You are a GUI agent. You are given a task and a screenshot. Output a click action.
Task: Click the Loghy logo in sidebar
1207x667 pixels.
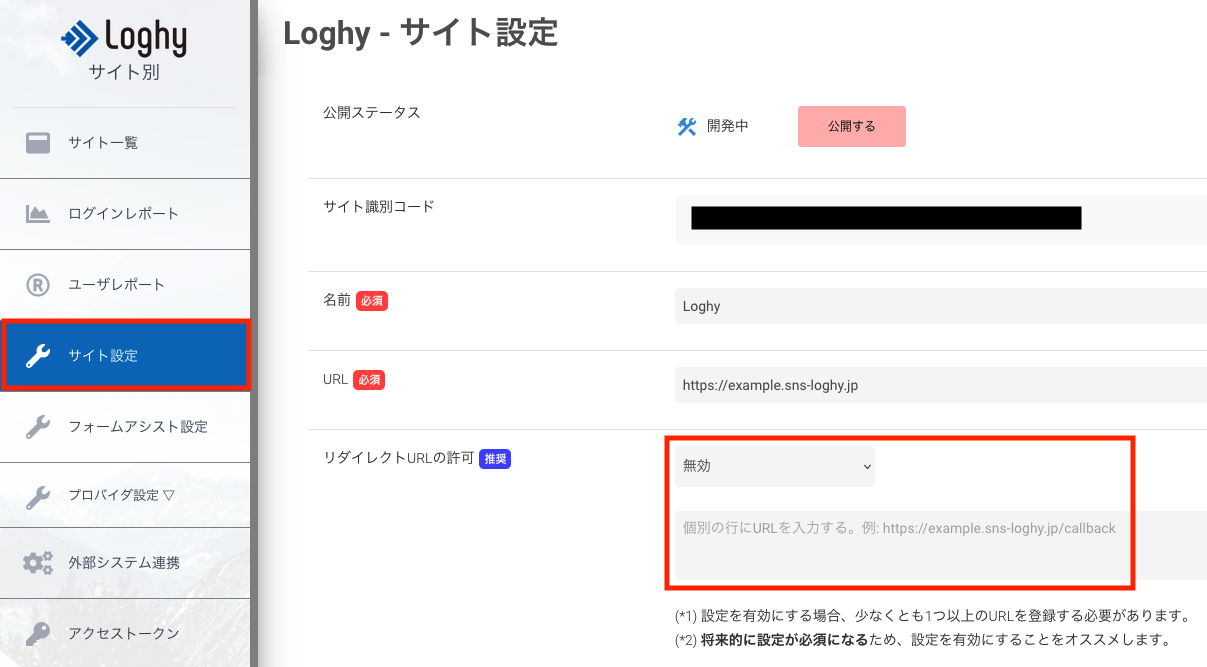point(124,39)
